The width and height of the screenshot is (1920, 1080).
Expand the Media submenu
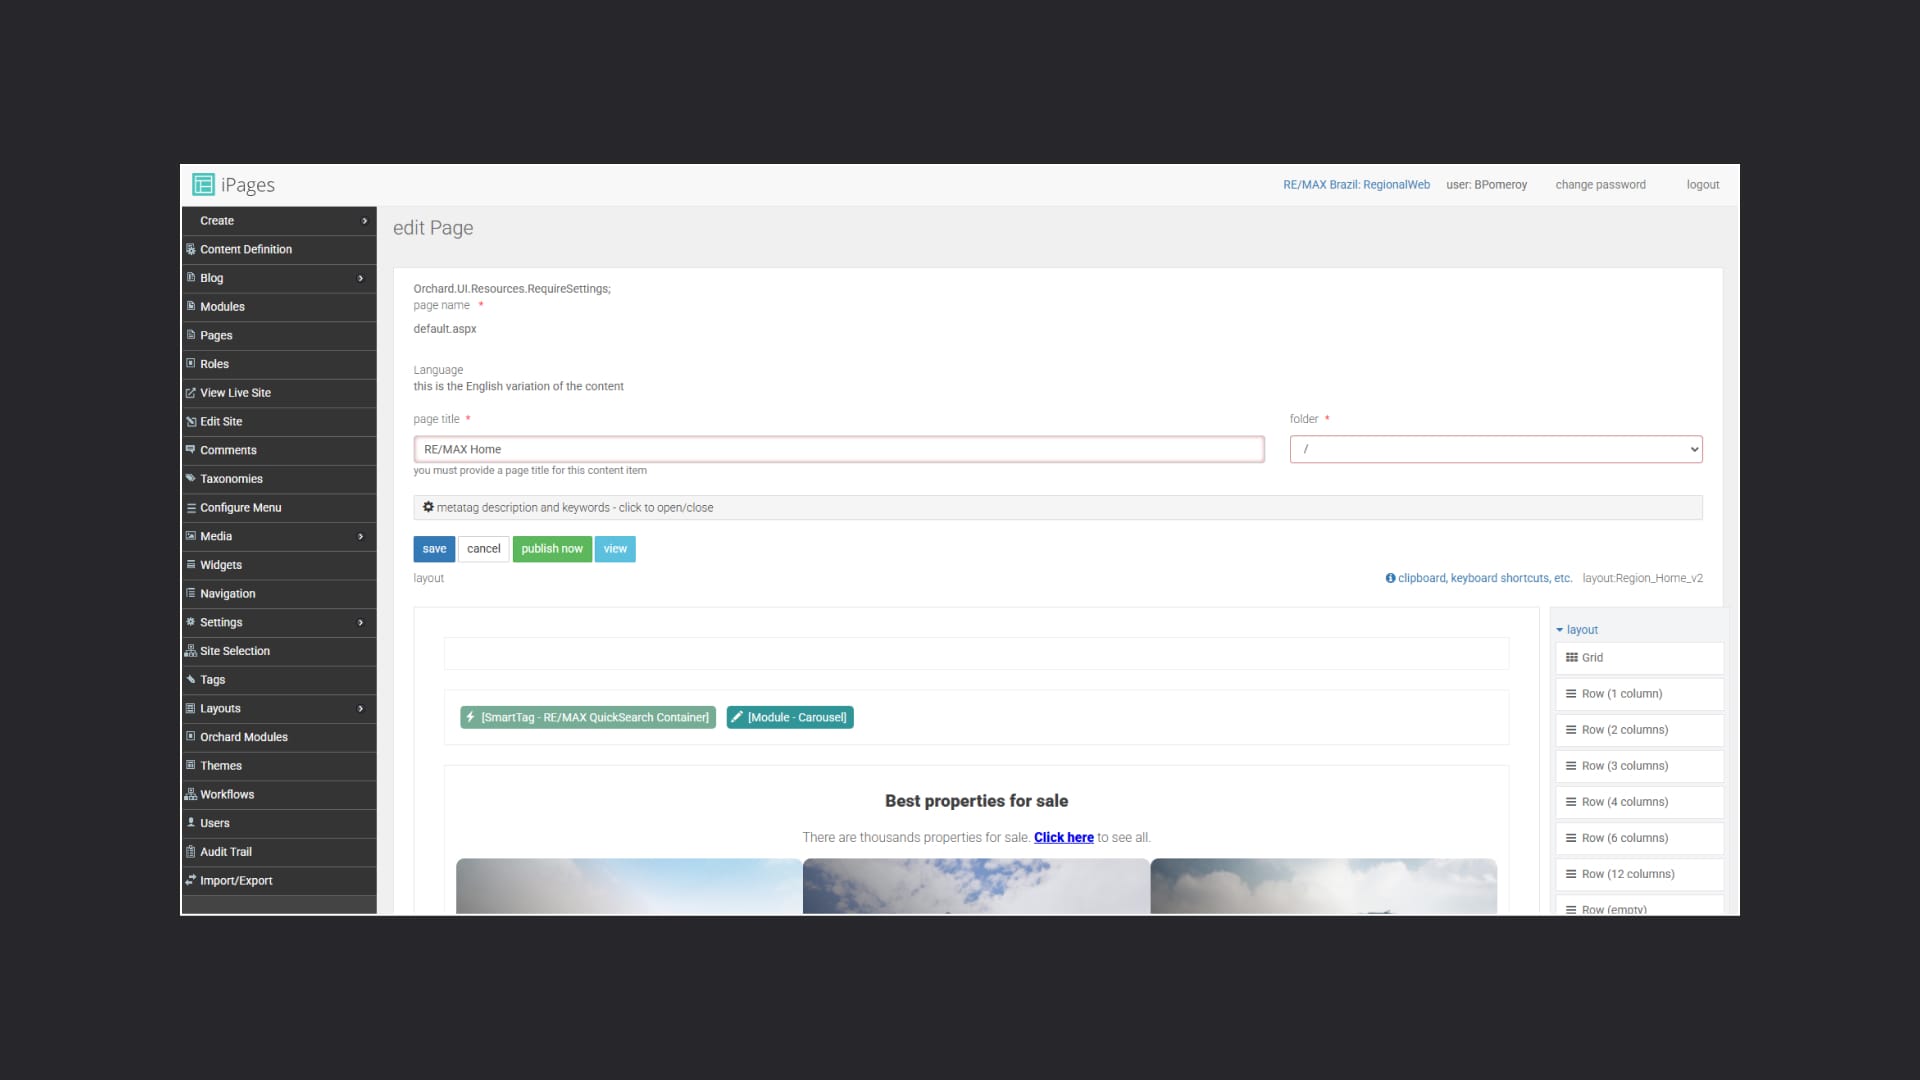point(361,537)
